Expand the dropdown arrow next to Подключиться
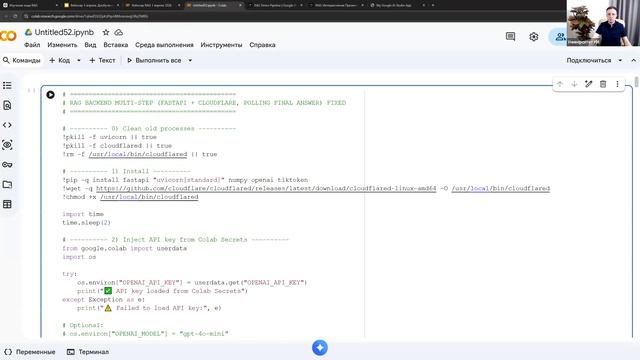 620,60
